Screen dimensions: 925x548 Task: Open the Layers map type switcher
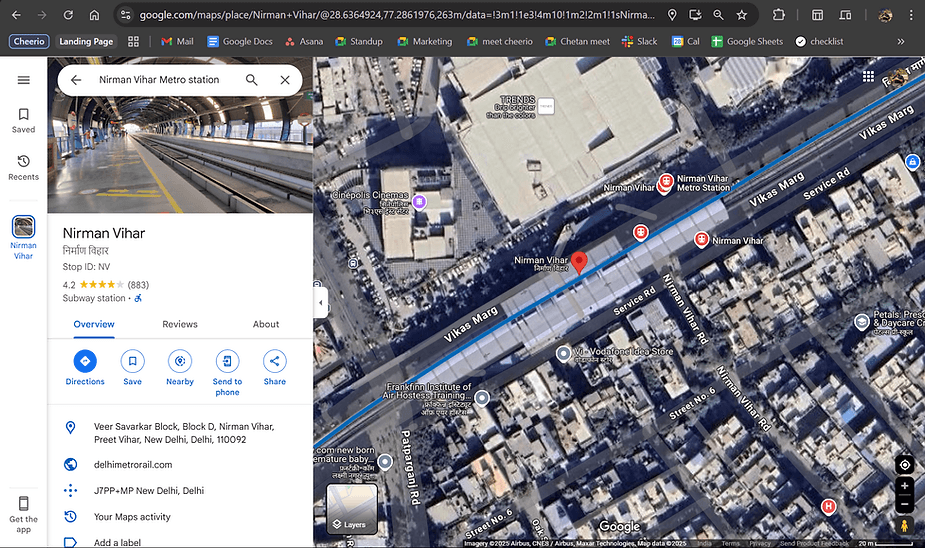352,509
